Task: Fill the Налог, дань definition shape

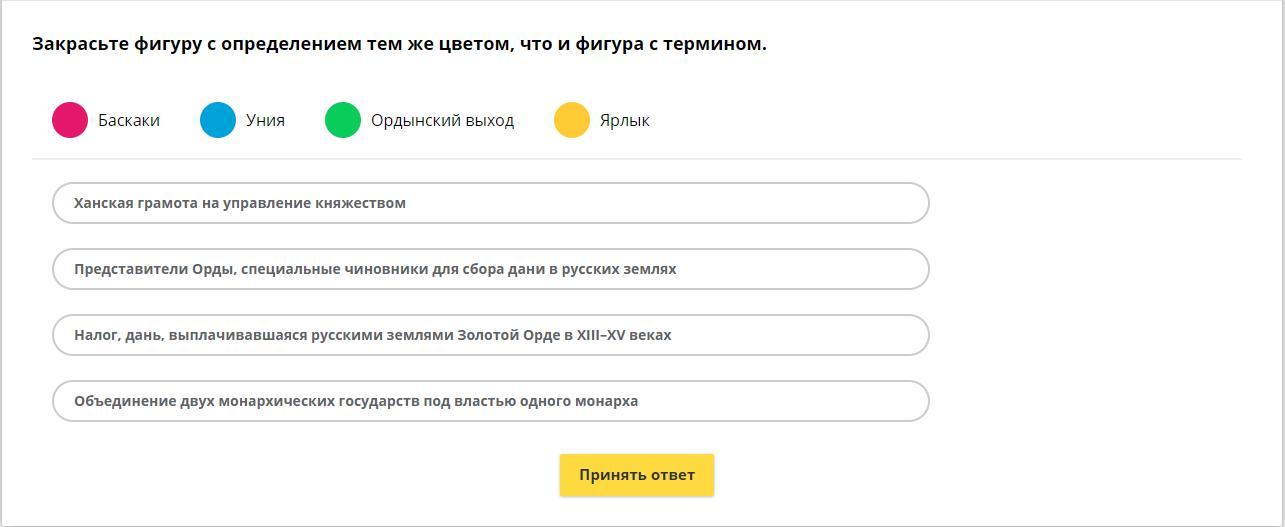Action: 491,335
